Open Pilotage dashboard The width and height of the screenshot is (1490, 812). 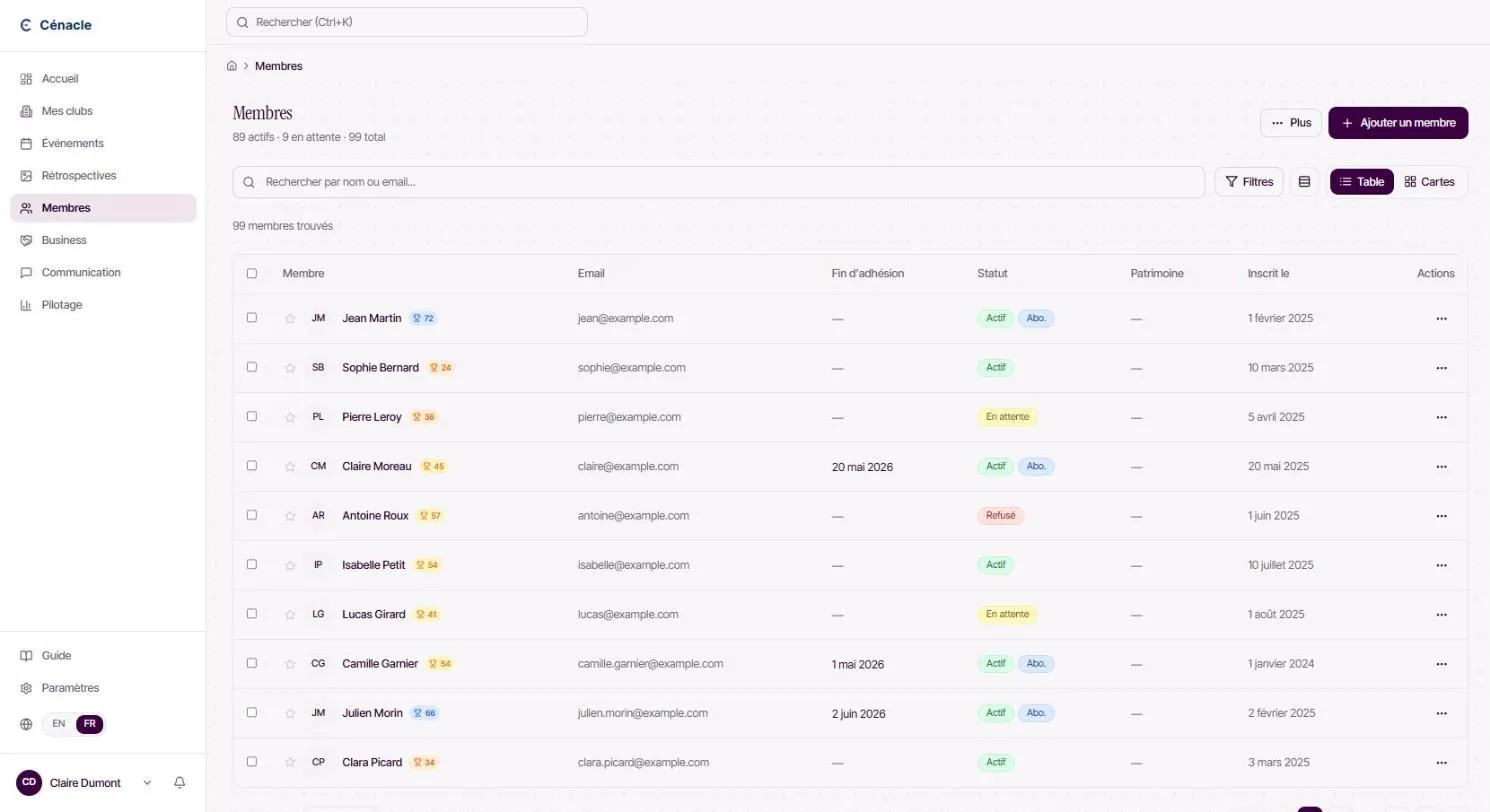pyautogui.click(x=103, y=305)
